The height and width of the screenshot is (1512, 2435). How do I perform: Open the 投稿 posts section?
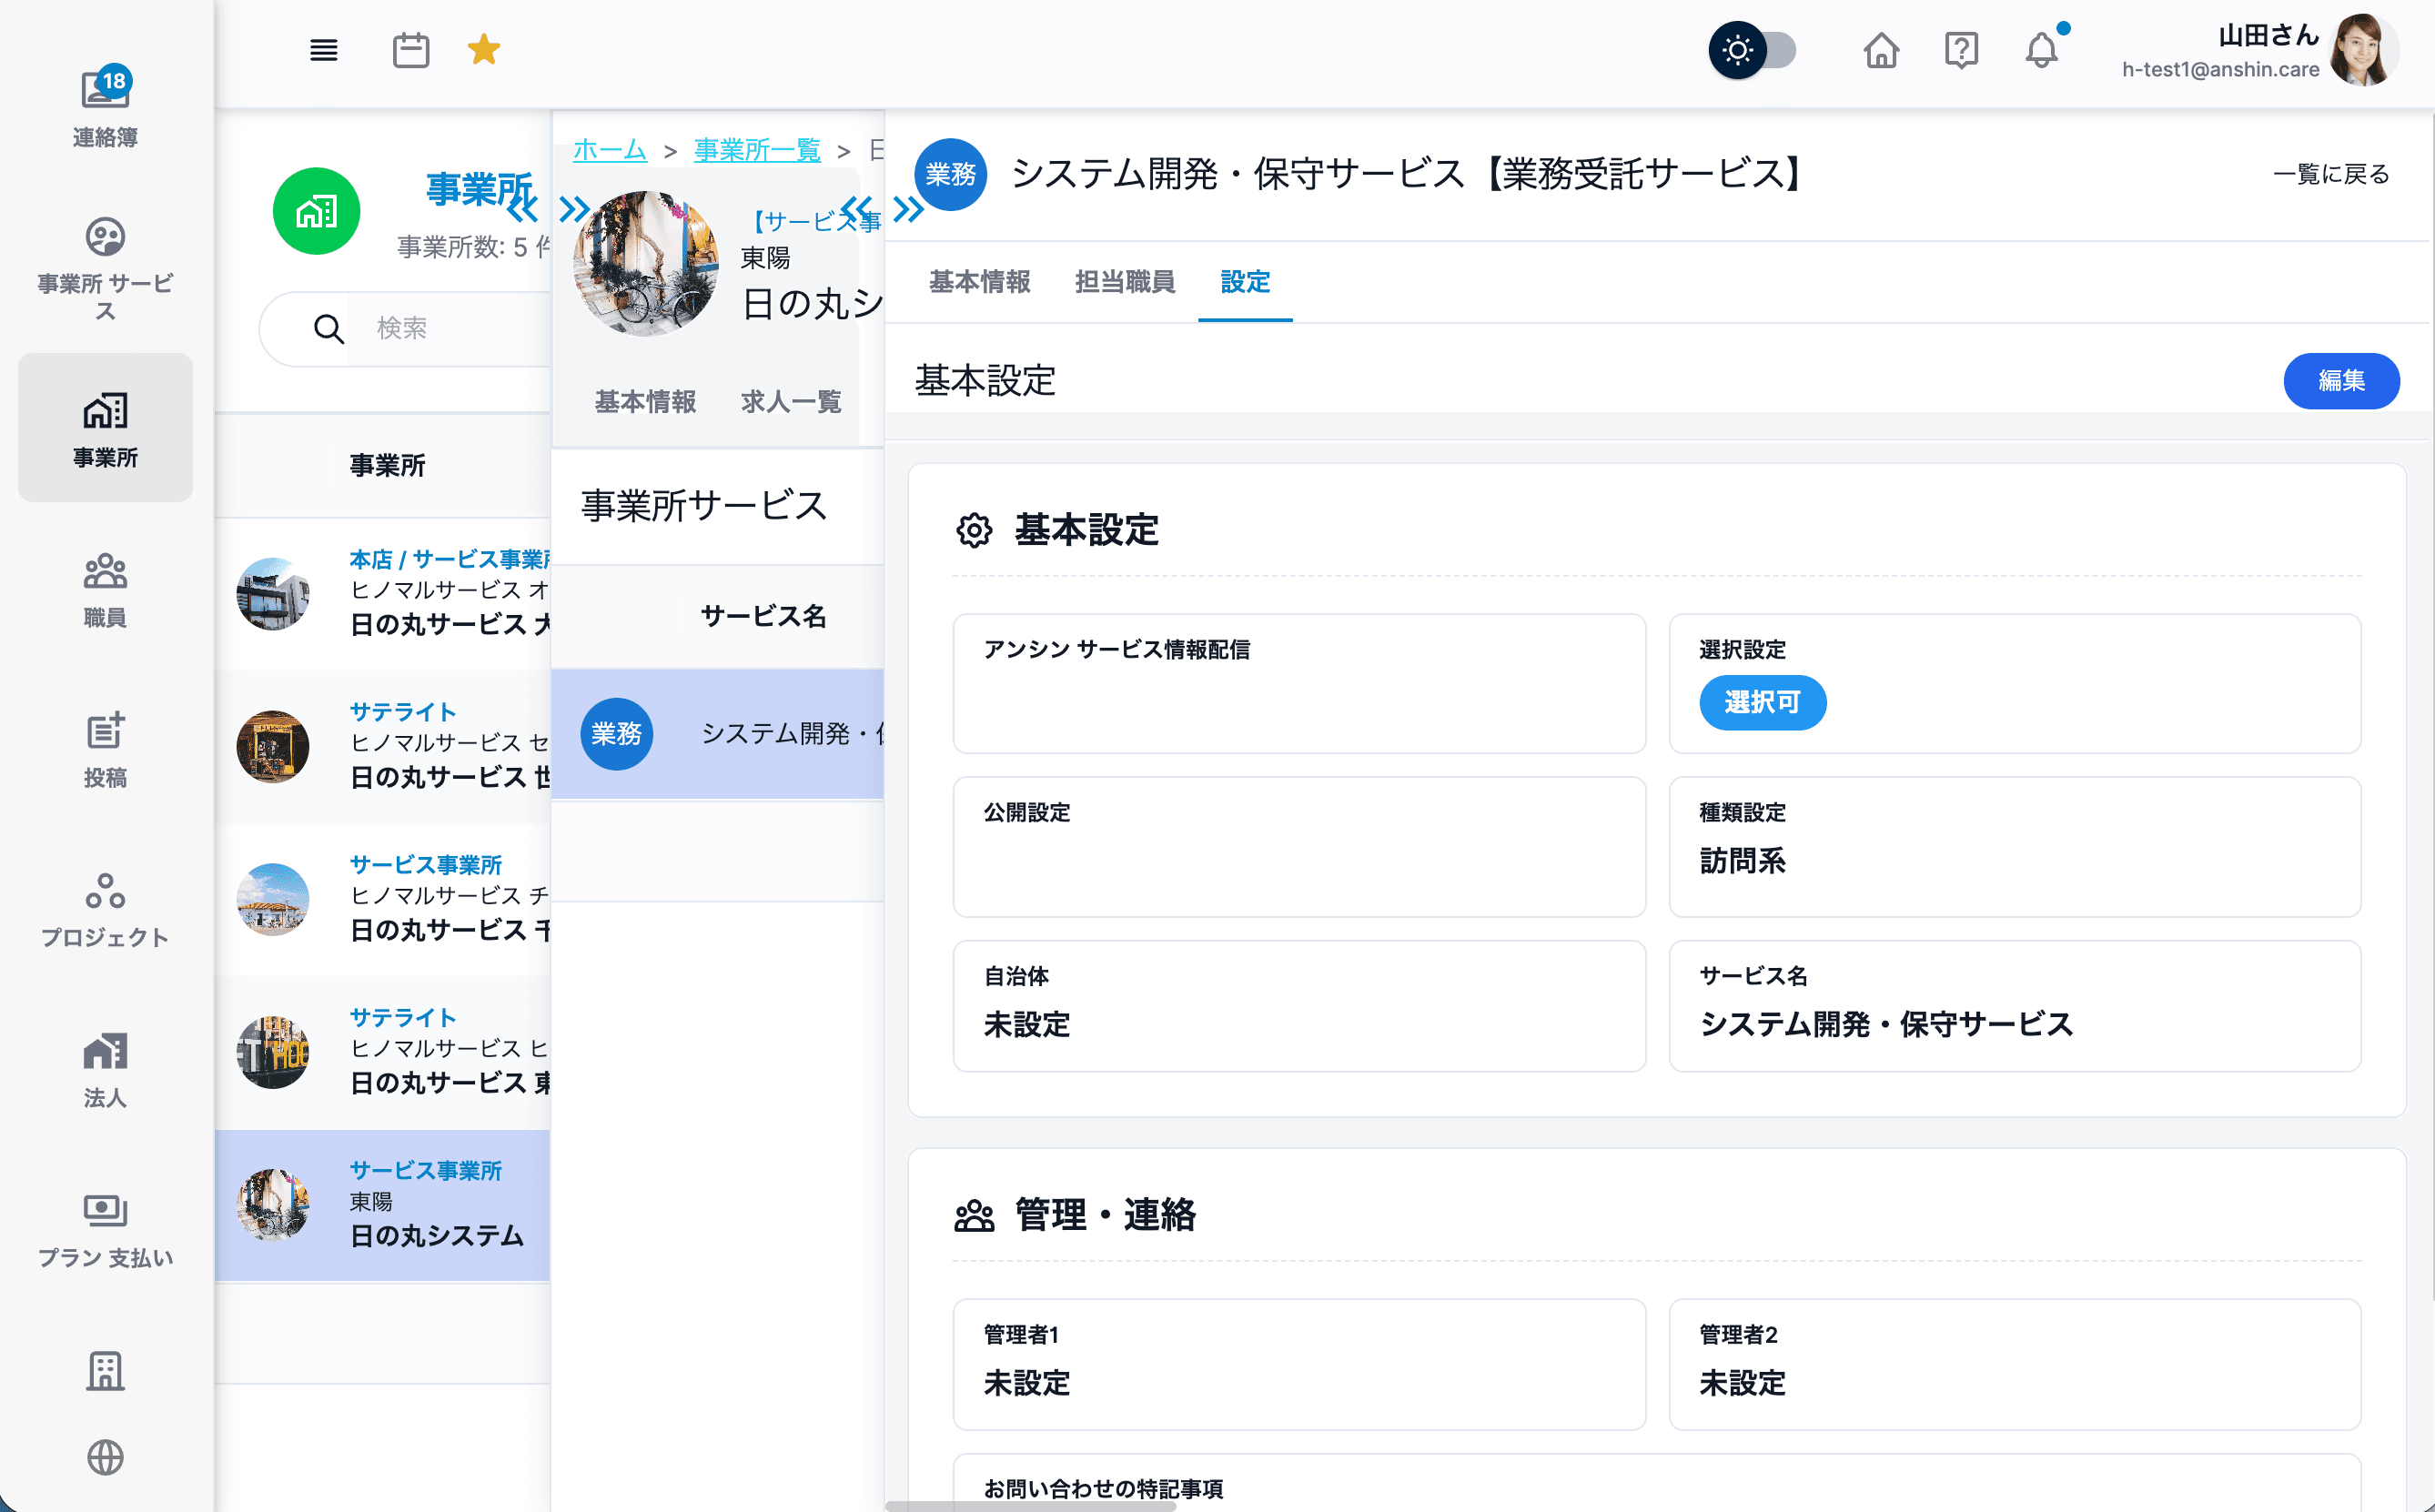point(105,750)
